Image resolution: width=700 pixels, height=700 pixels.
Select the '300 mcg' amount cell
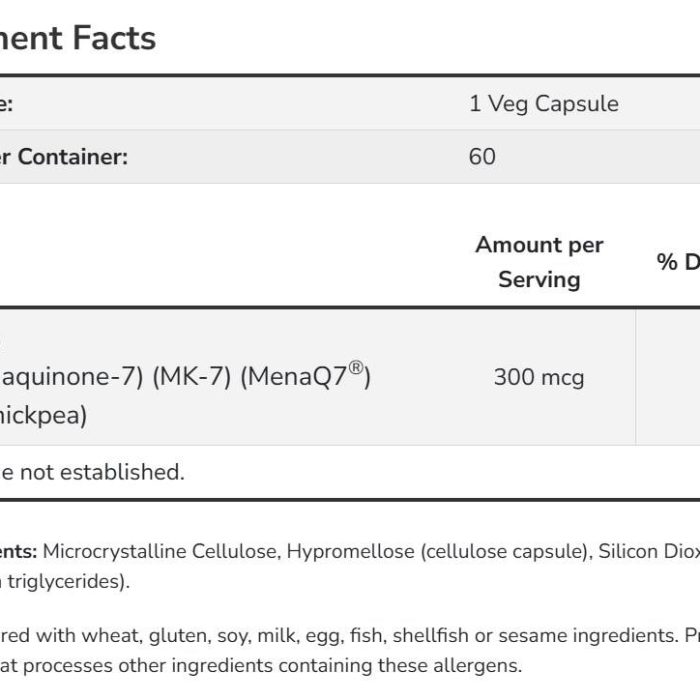tap(539, 377)
